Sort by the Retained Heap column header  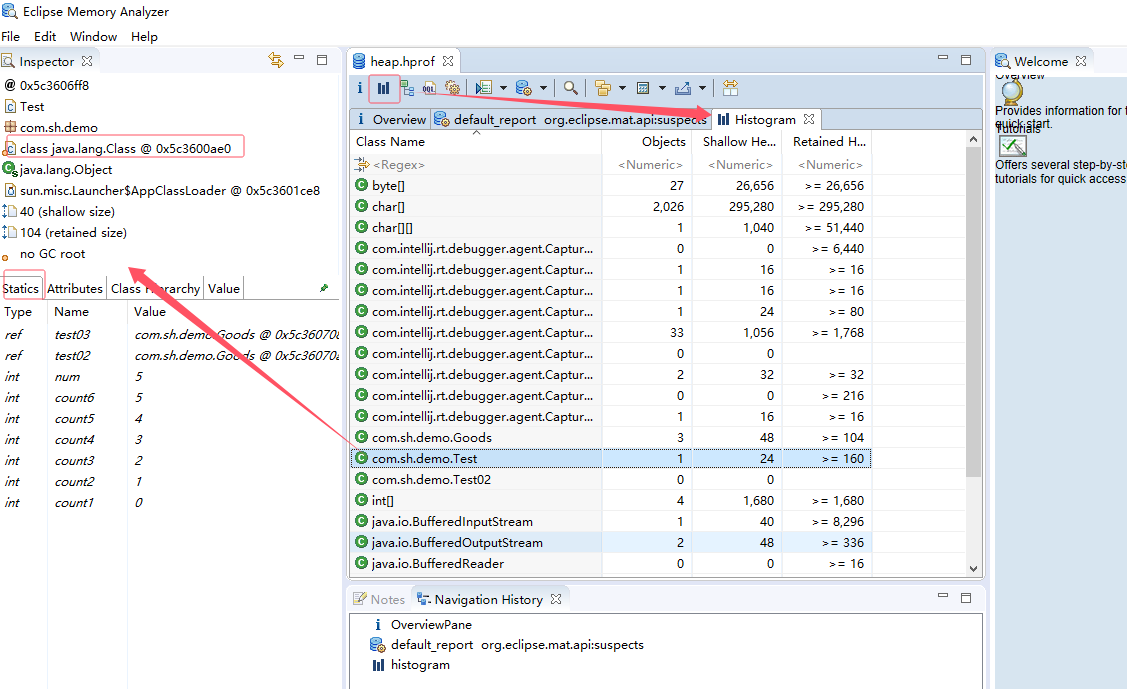827,142
